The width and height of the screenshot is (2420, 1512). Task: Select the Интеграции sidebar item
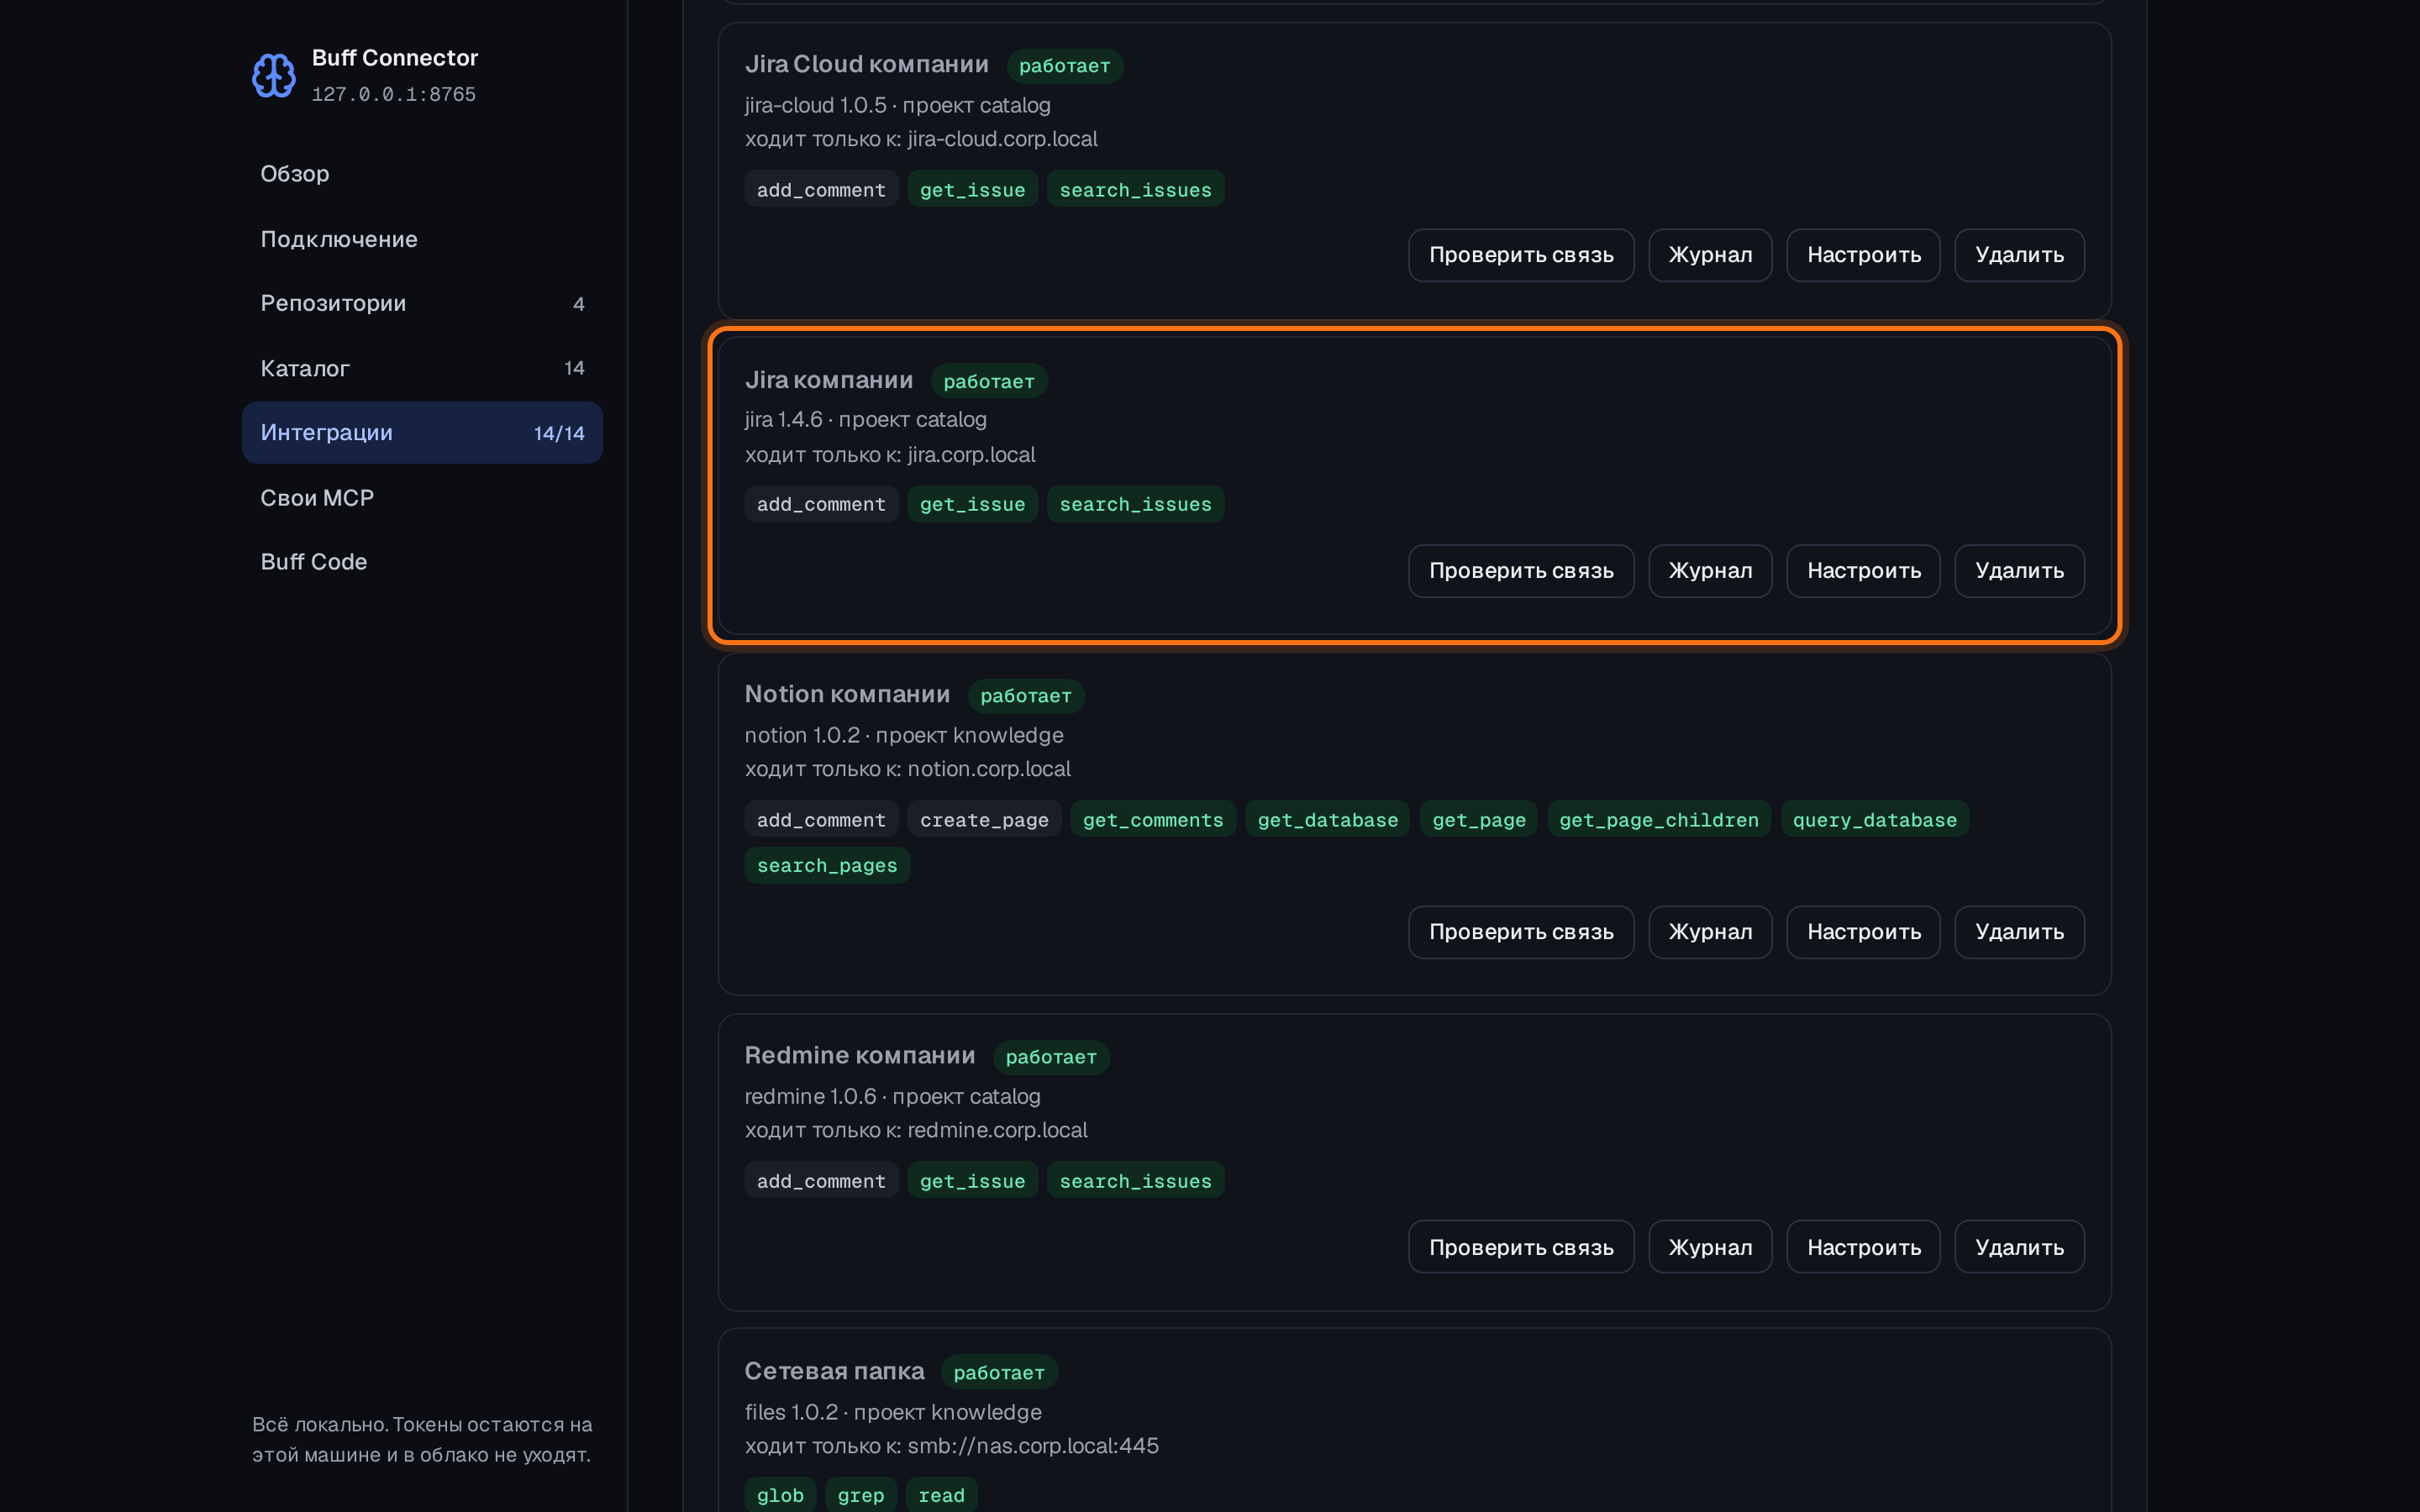(422, 433)
